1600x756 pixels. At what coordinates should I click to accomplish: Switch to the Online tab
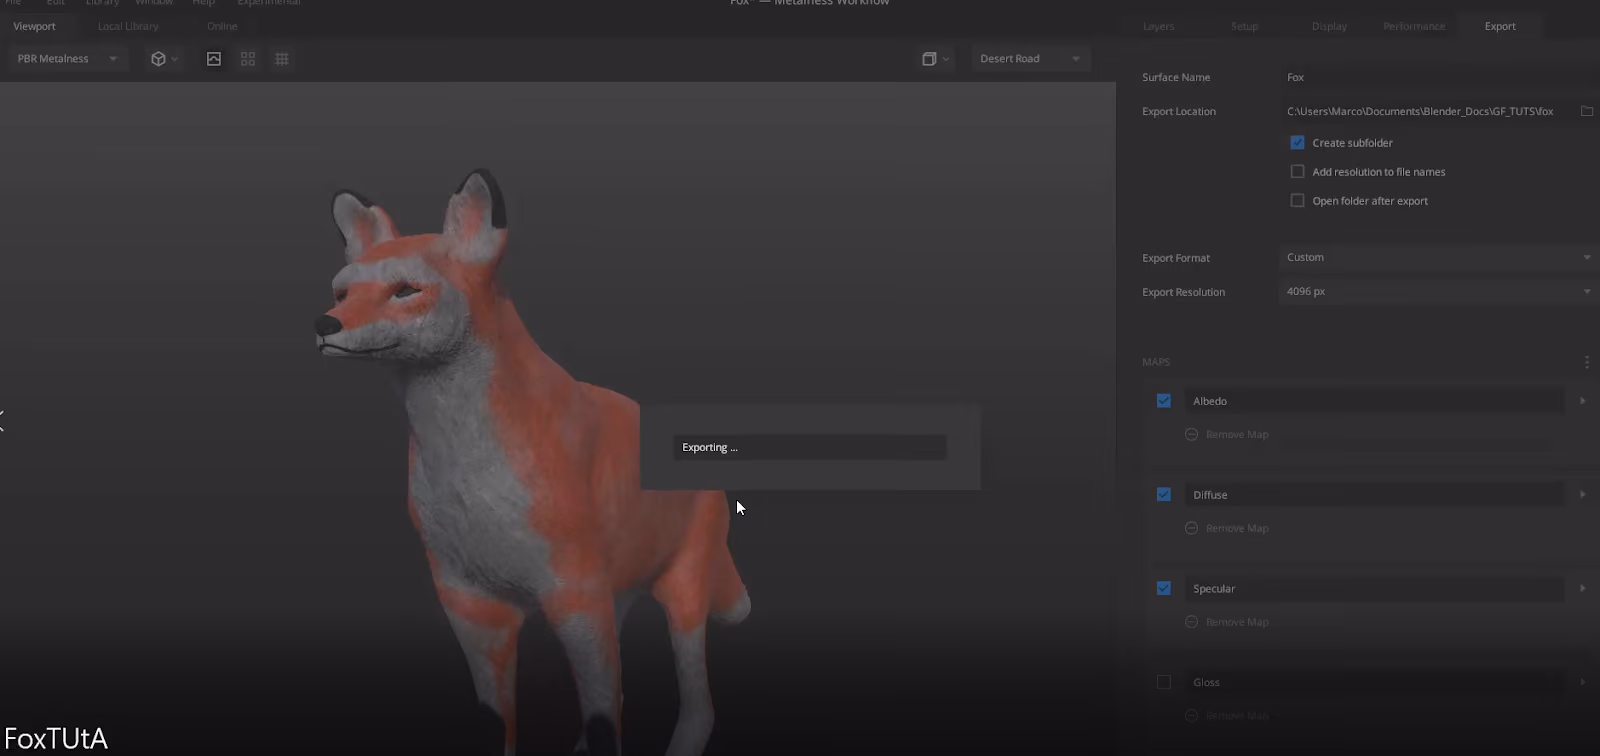(222, 26)
